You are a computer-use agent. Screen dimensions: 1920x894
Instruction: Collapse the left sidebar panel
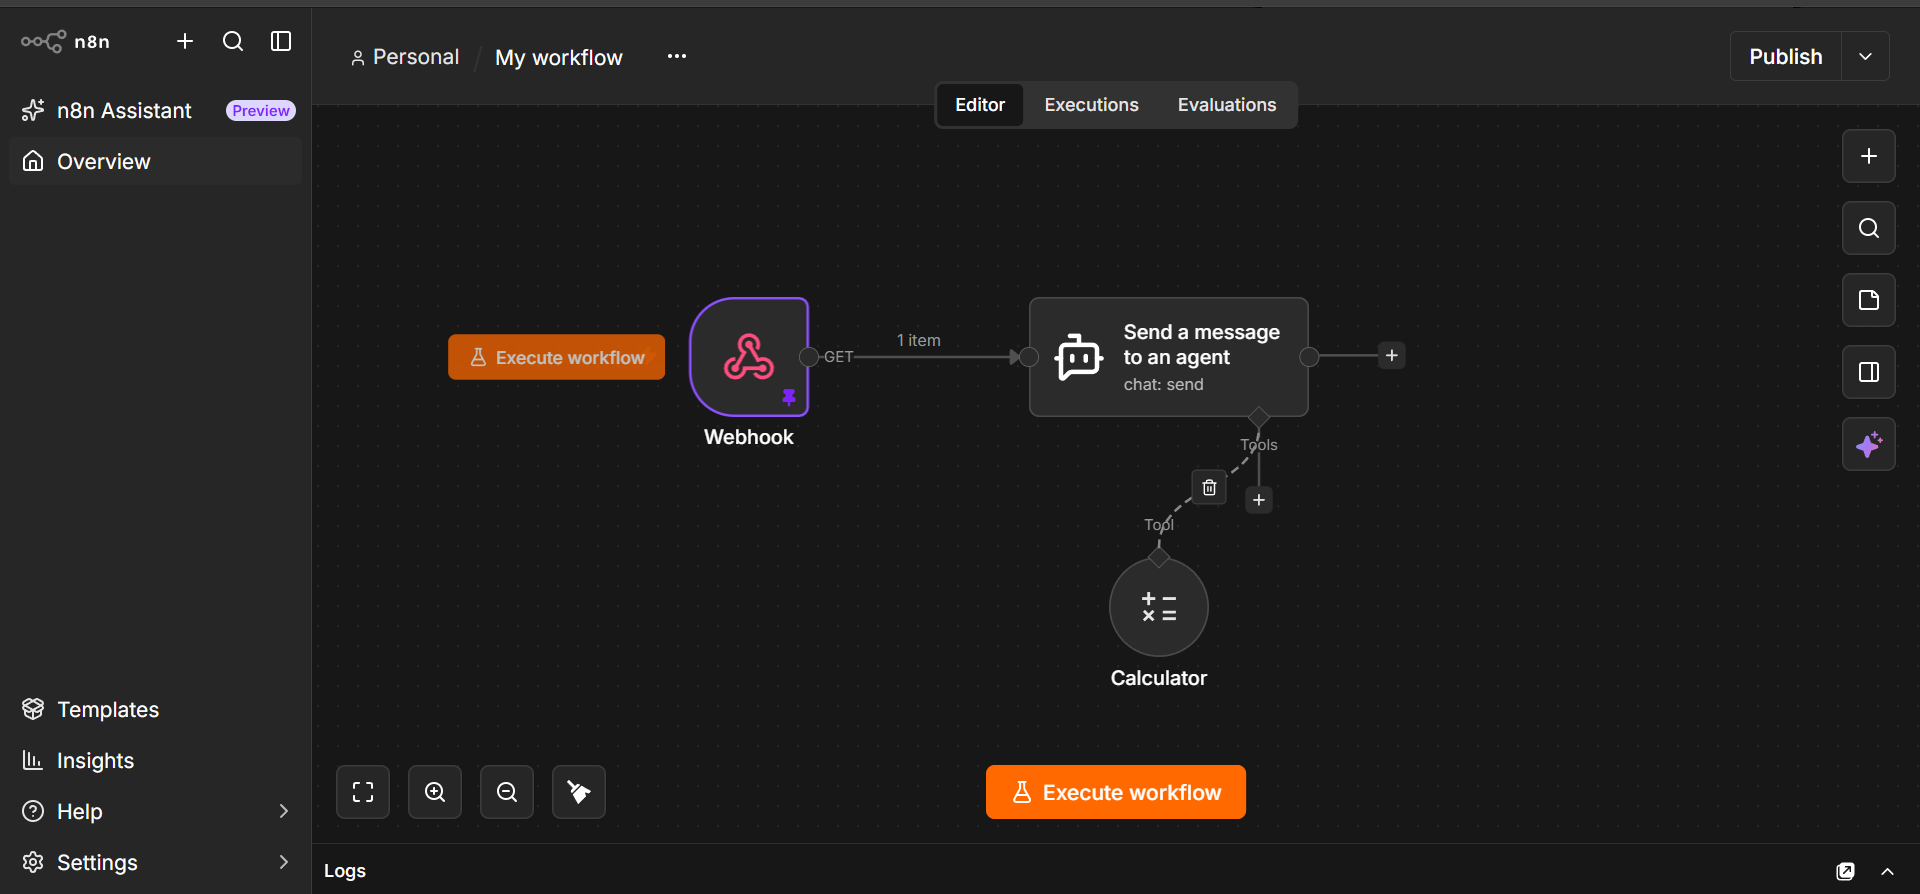[x=281, y=41]
